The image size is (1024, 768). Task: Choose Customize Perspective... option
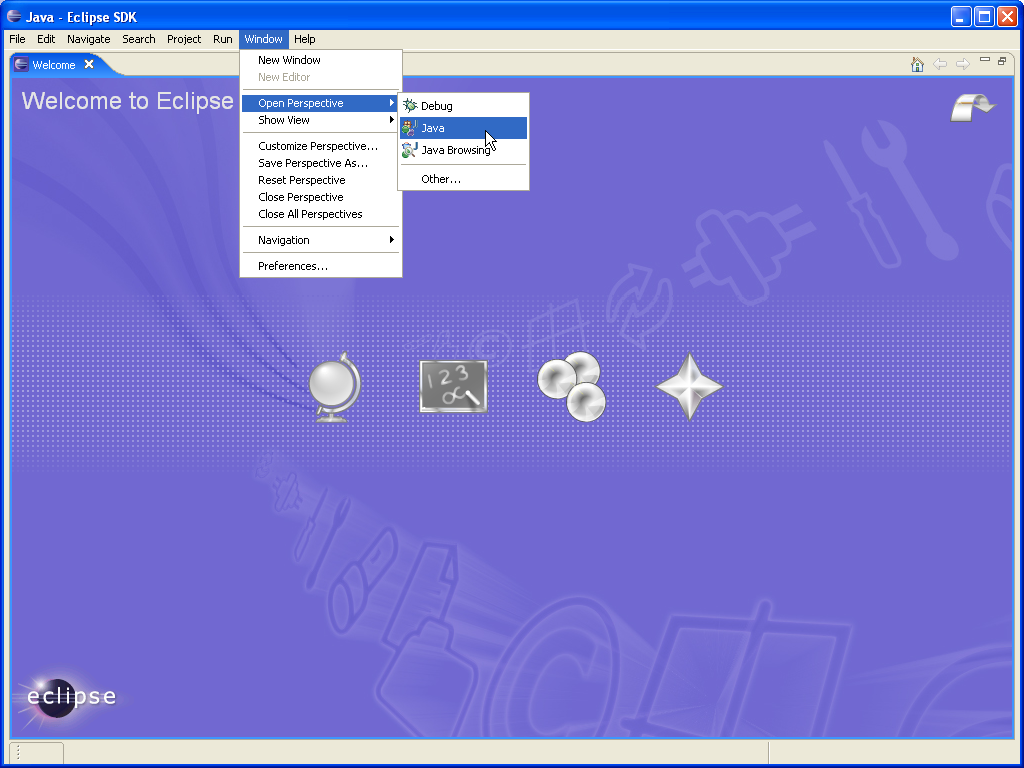tap(318, 146)
